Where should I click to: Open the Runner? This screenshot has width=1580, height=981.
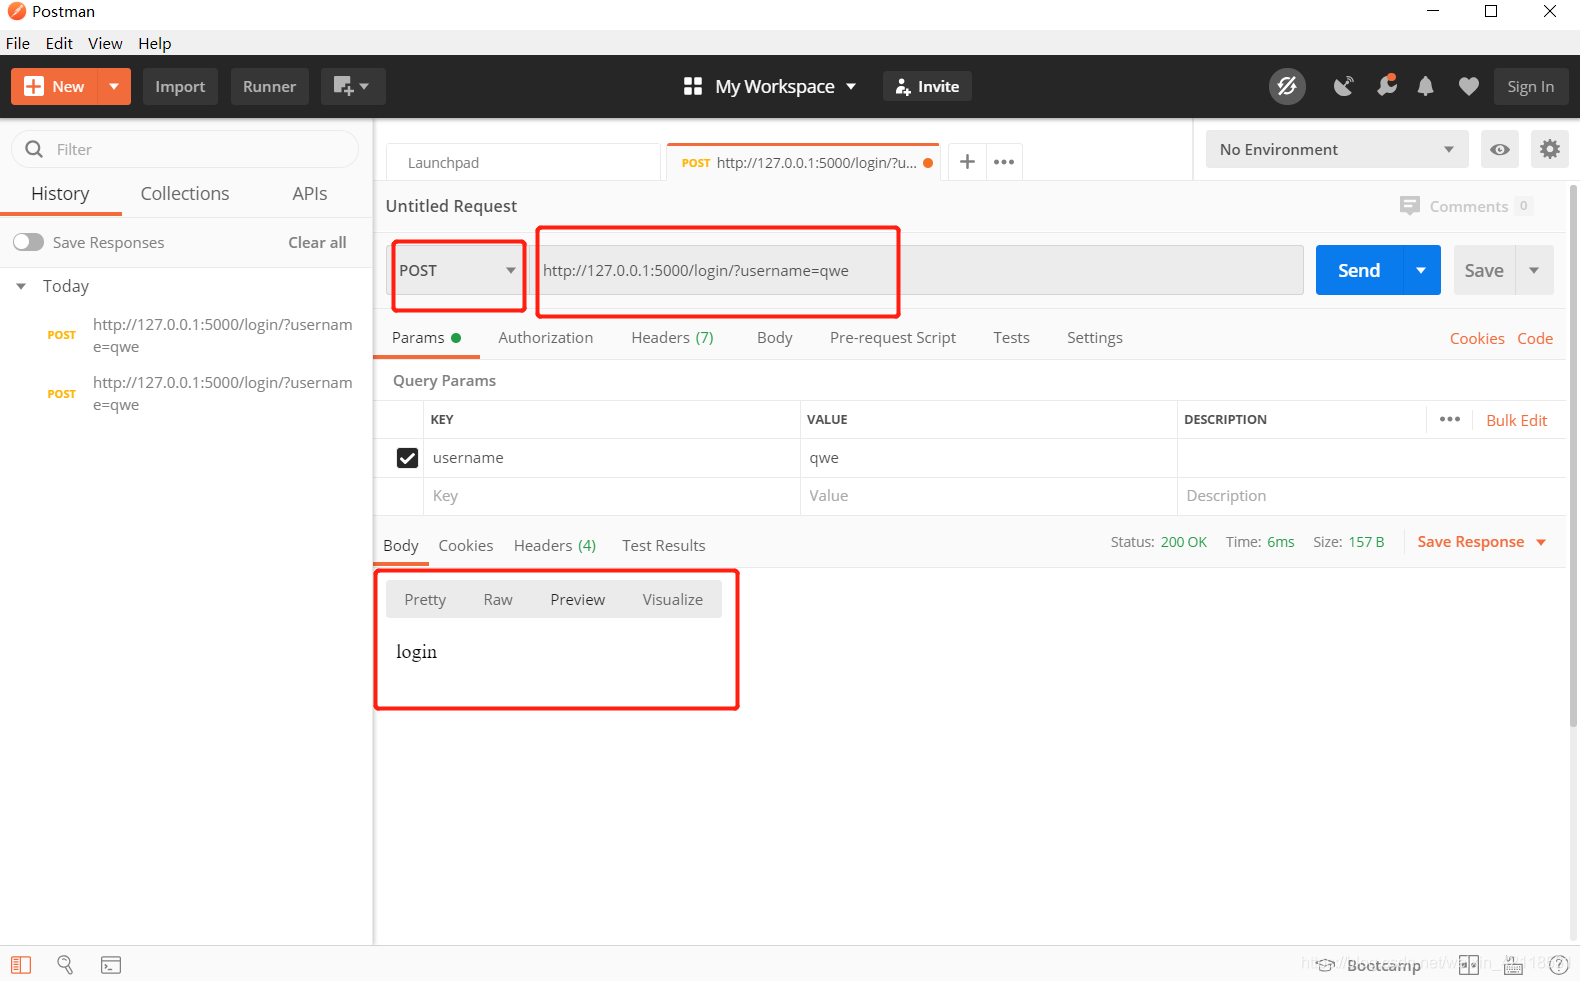[x=269, y=87]
